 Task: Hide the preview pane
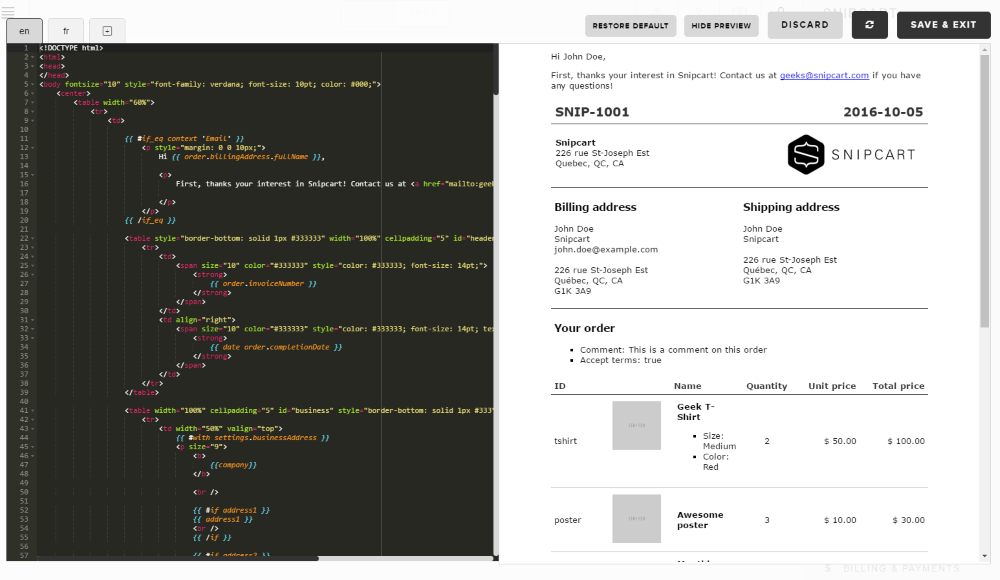point(721,26)
